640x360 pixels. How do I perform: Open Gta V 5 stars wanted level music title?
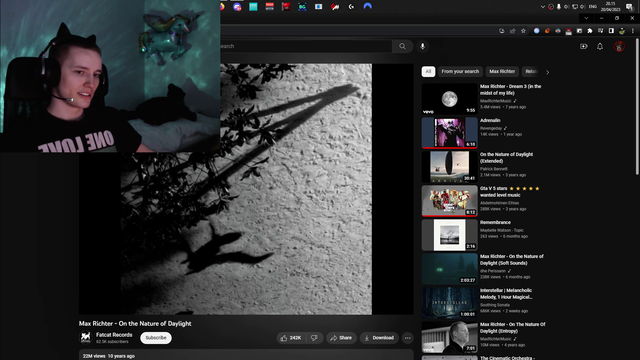(510, 192)
